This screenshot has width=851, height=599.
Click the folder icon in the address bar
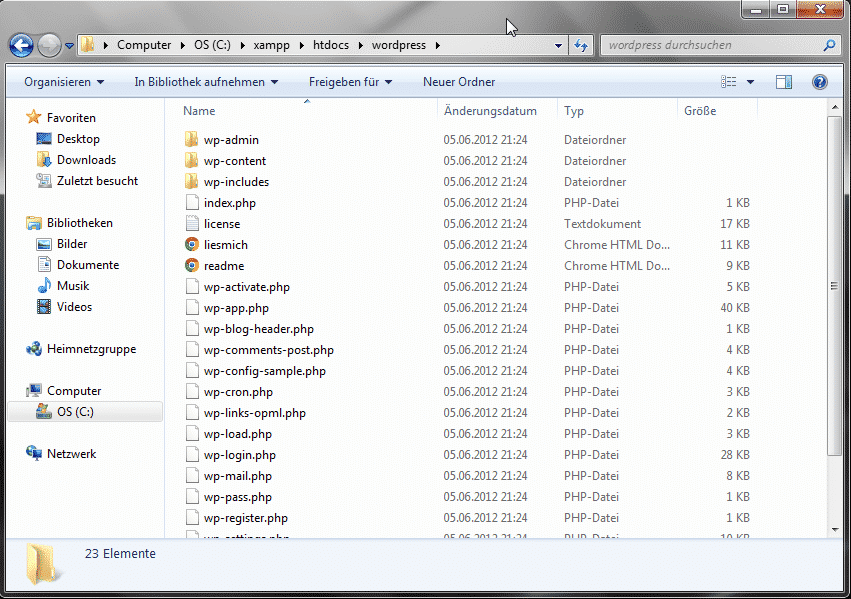88,45
